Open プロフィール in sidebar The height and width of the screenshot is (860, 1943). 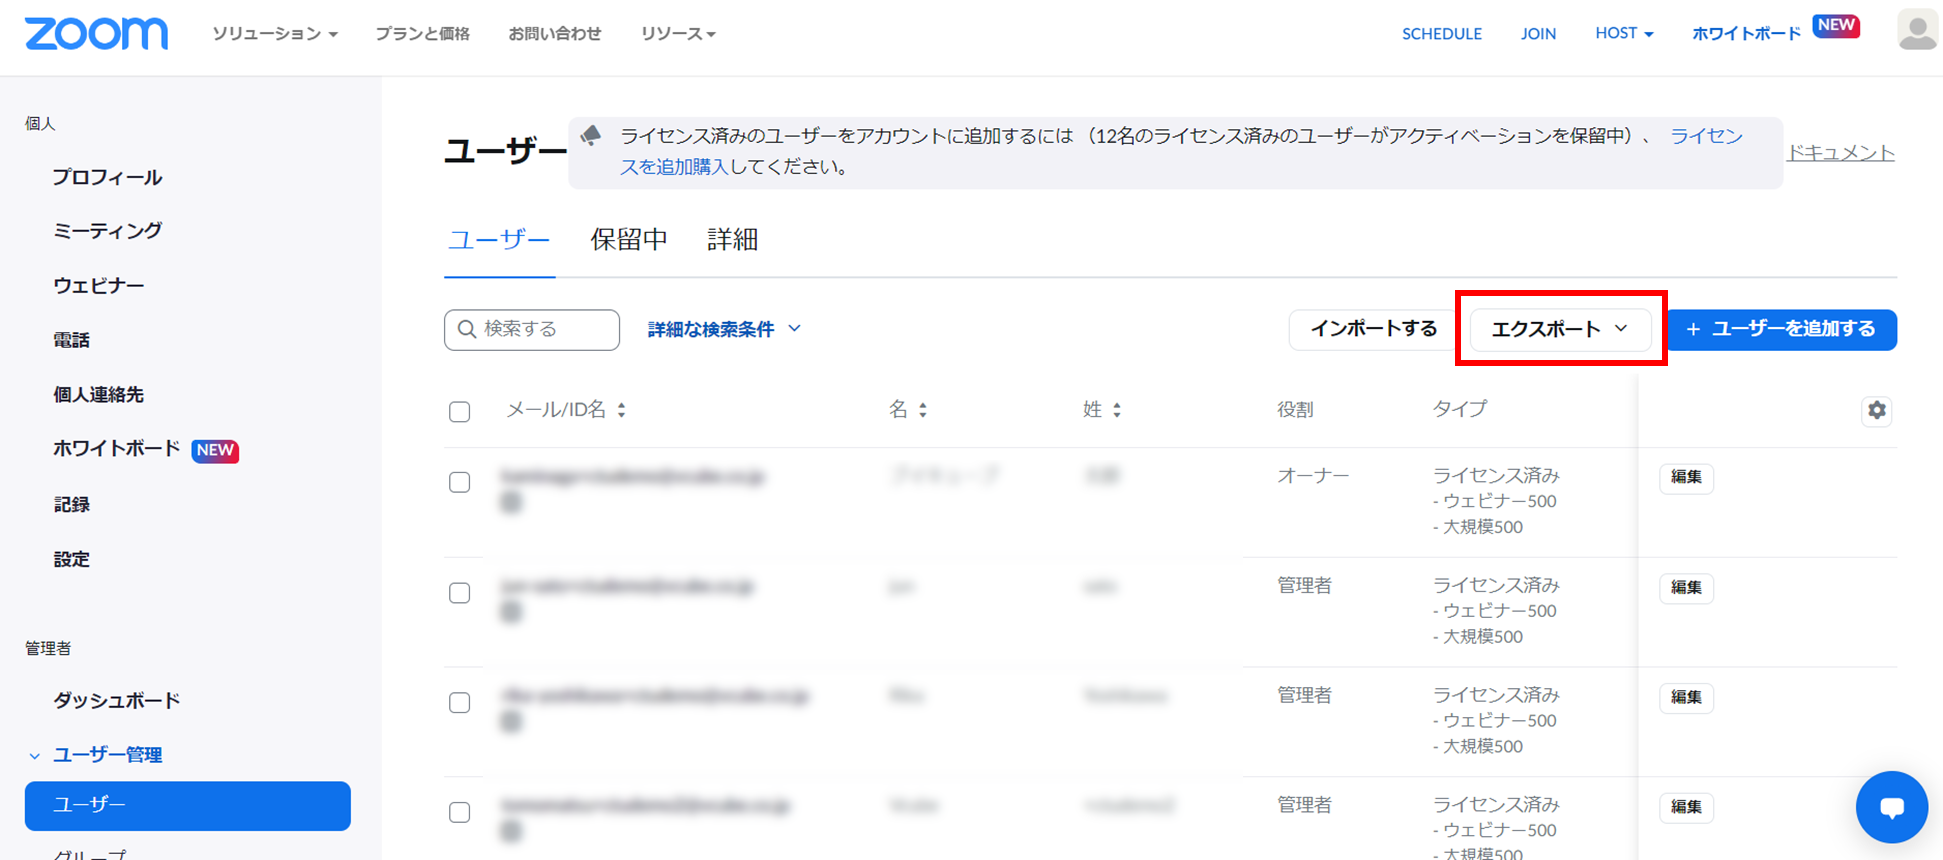click(x=108, y=178)
